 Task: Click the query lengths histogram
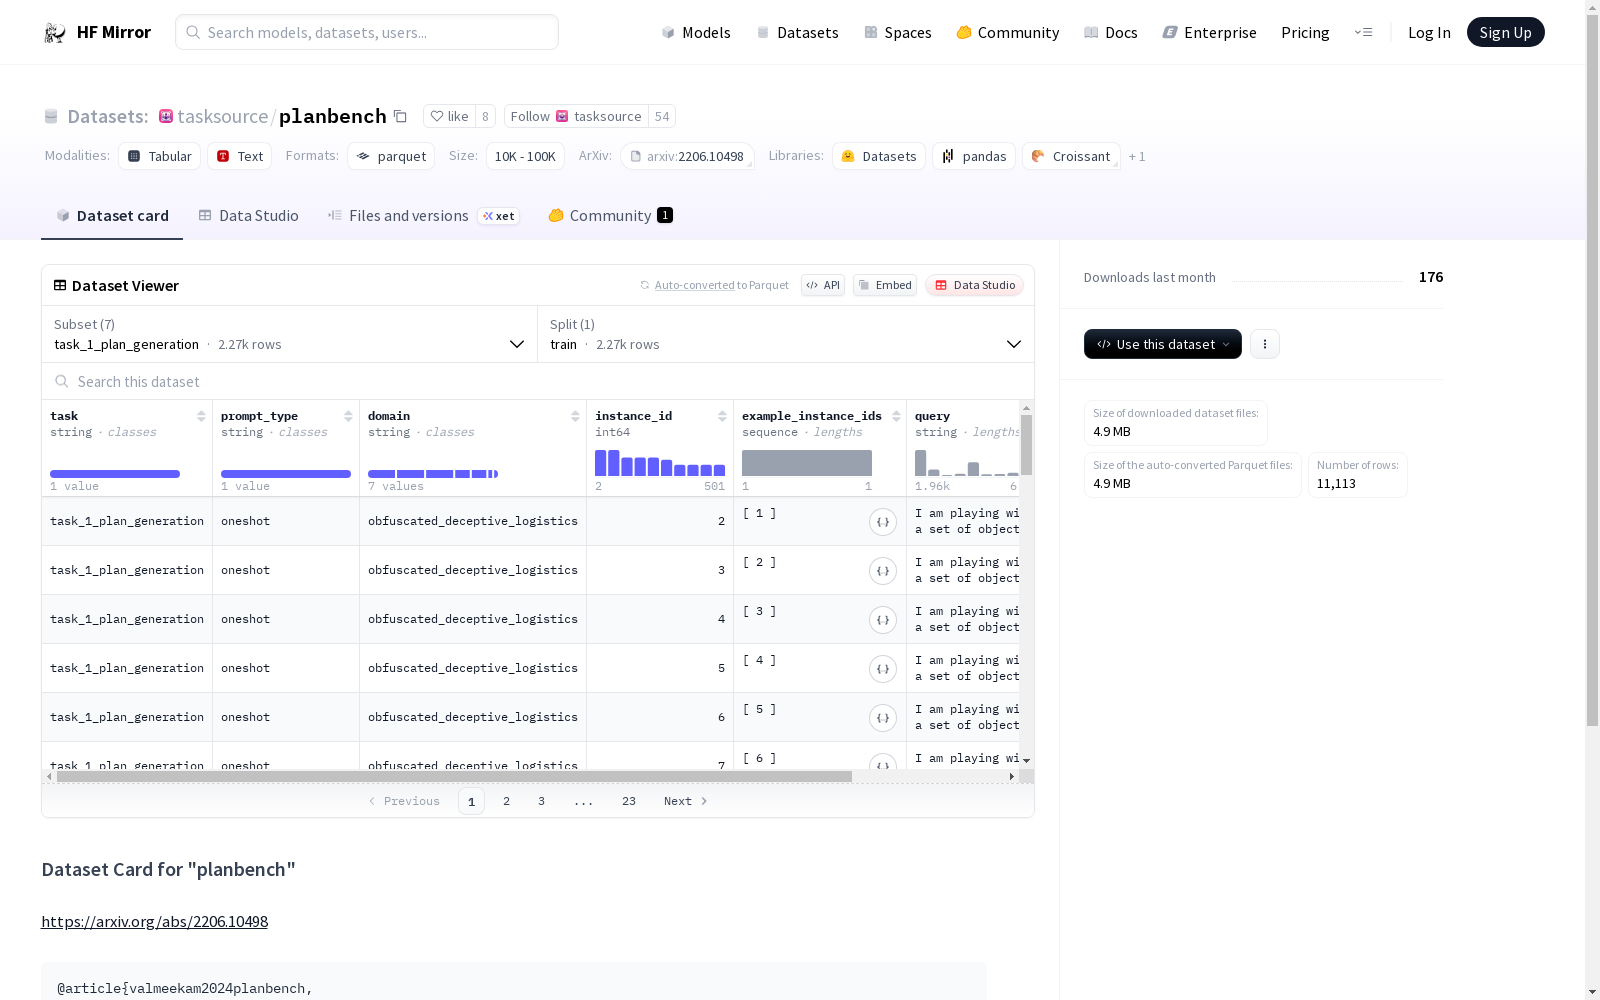click(966, 463)
